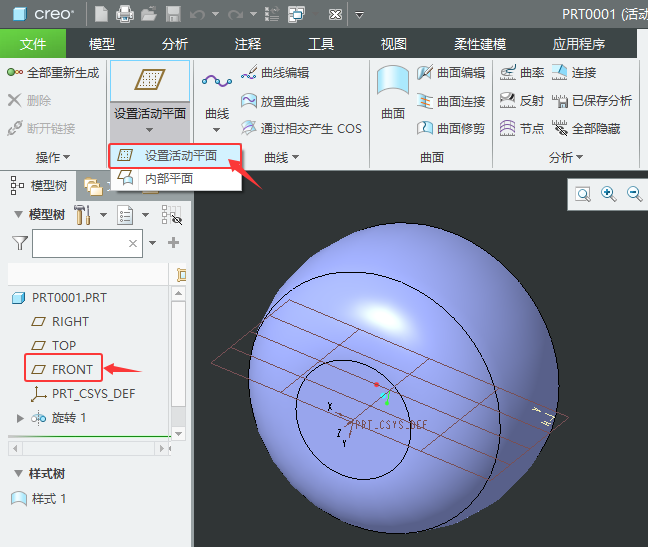Click the 全部隐藏 tool
This screenshot has width=648, height=547.
[x=586, y=128]
